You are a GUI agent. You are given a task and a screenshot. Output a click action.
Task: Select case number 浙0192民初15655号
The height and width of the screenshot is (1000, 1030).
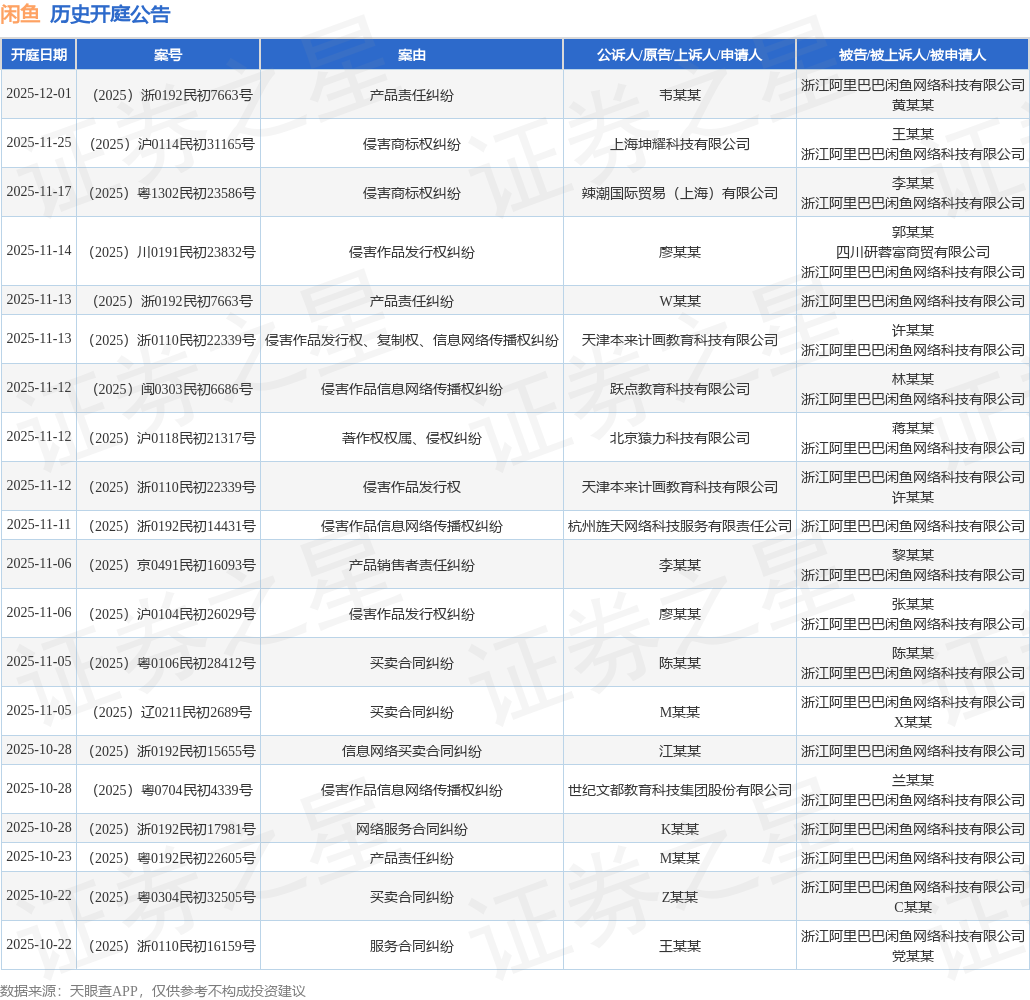click(172, 751)
